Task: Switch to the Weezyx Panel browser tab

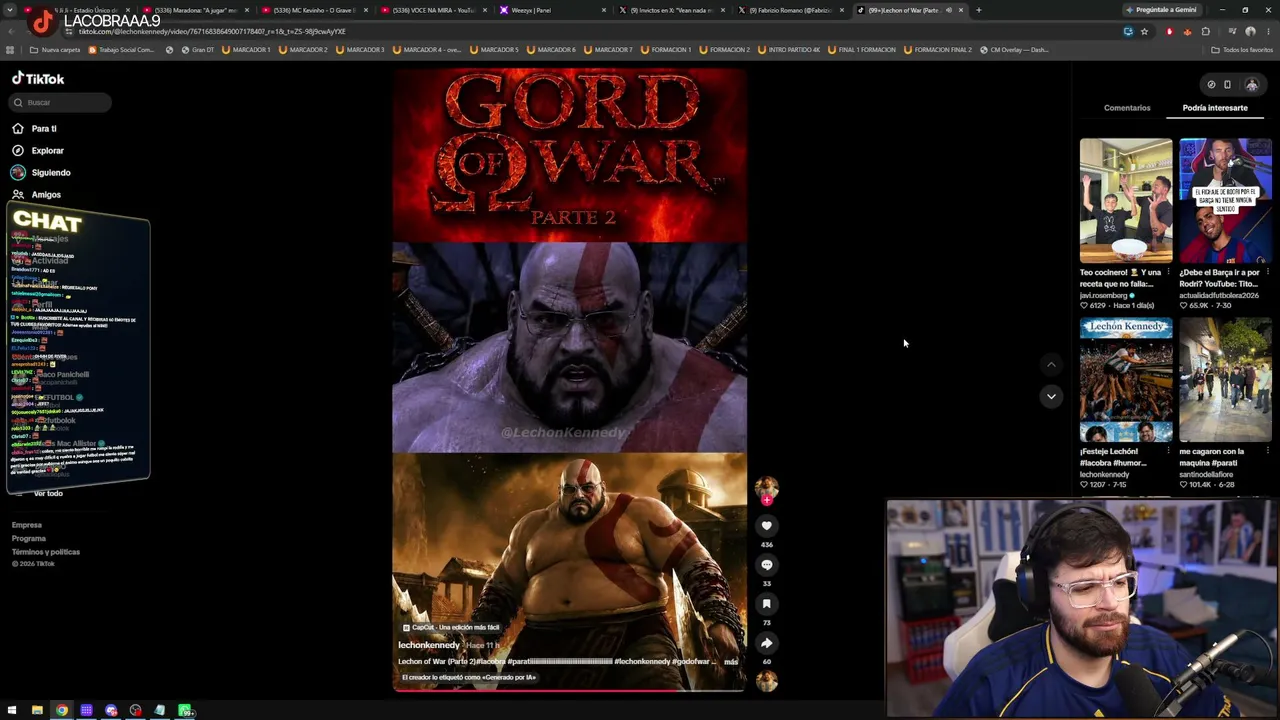Action: (x=551, y=10)
